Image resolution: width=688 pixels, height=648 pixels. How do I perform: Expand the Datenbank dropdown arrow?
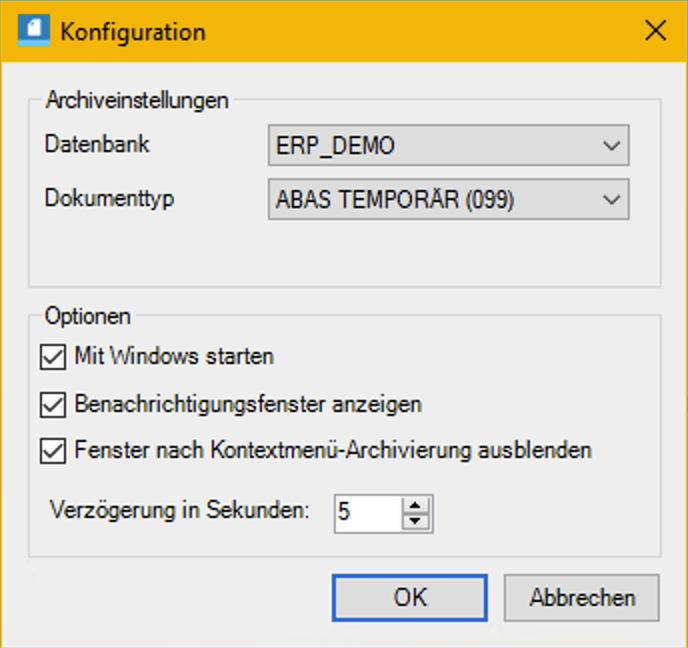612,146
